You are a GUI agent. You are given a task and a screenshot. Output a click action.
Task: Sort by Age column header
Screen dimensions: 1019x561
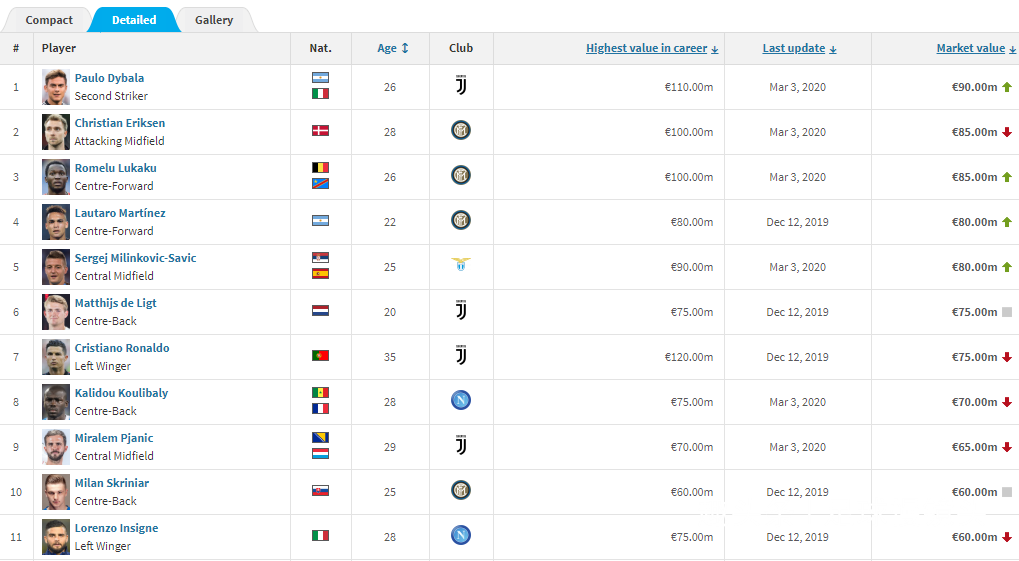pos(393,48)
